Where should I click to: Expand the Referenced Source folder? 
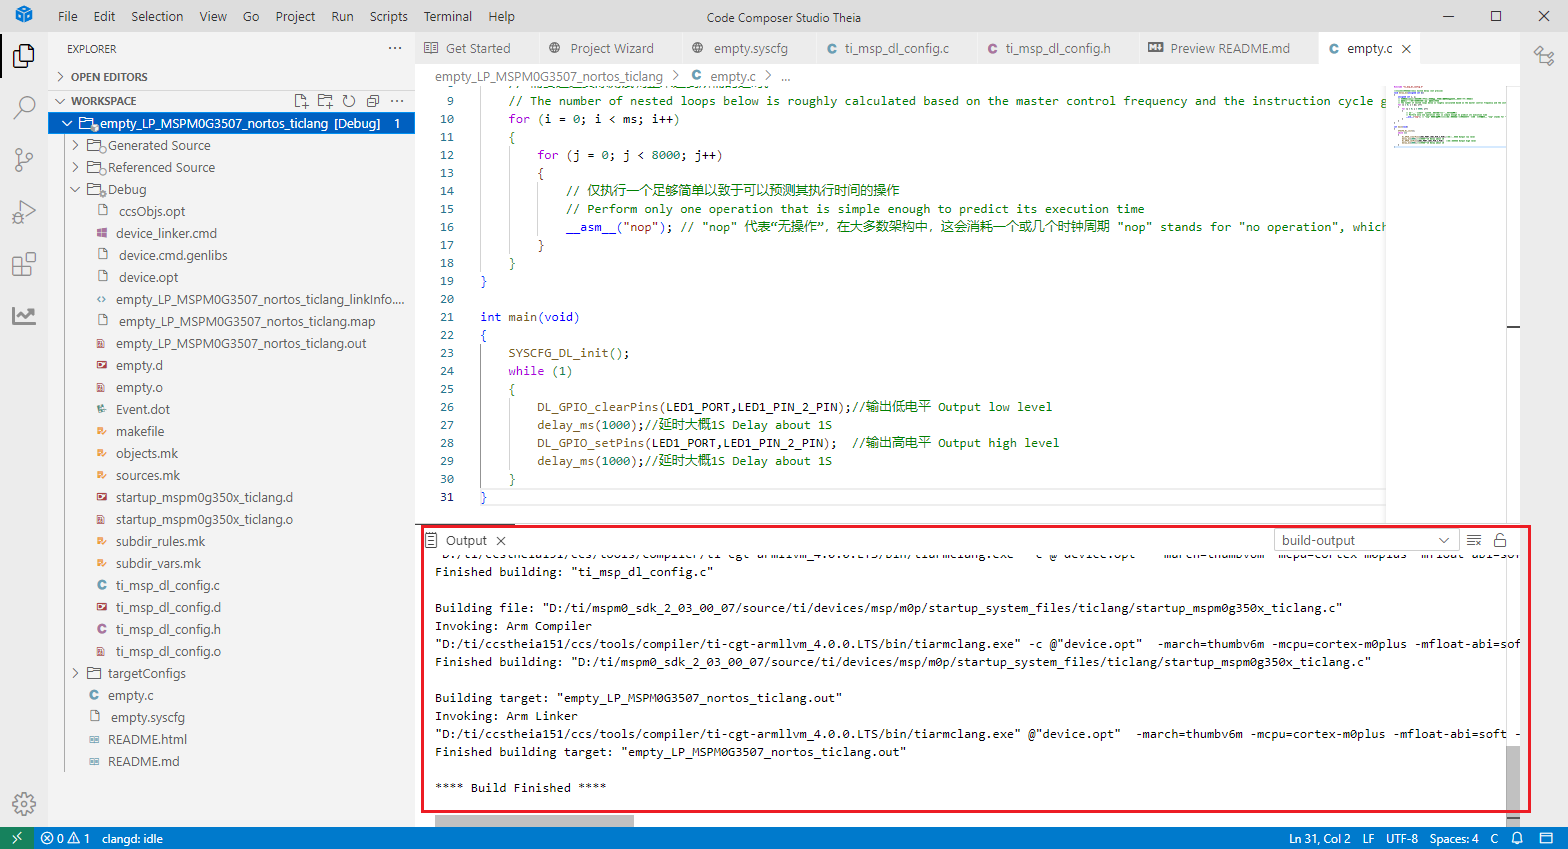point(75,167)
